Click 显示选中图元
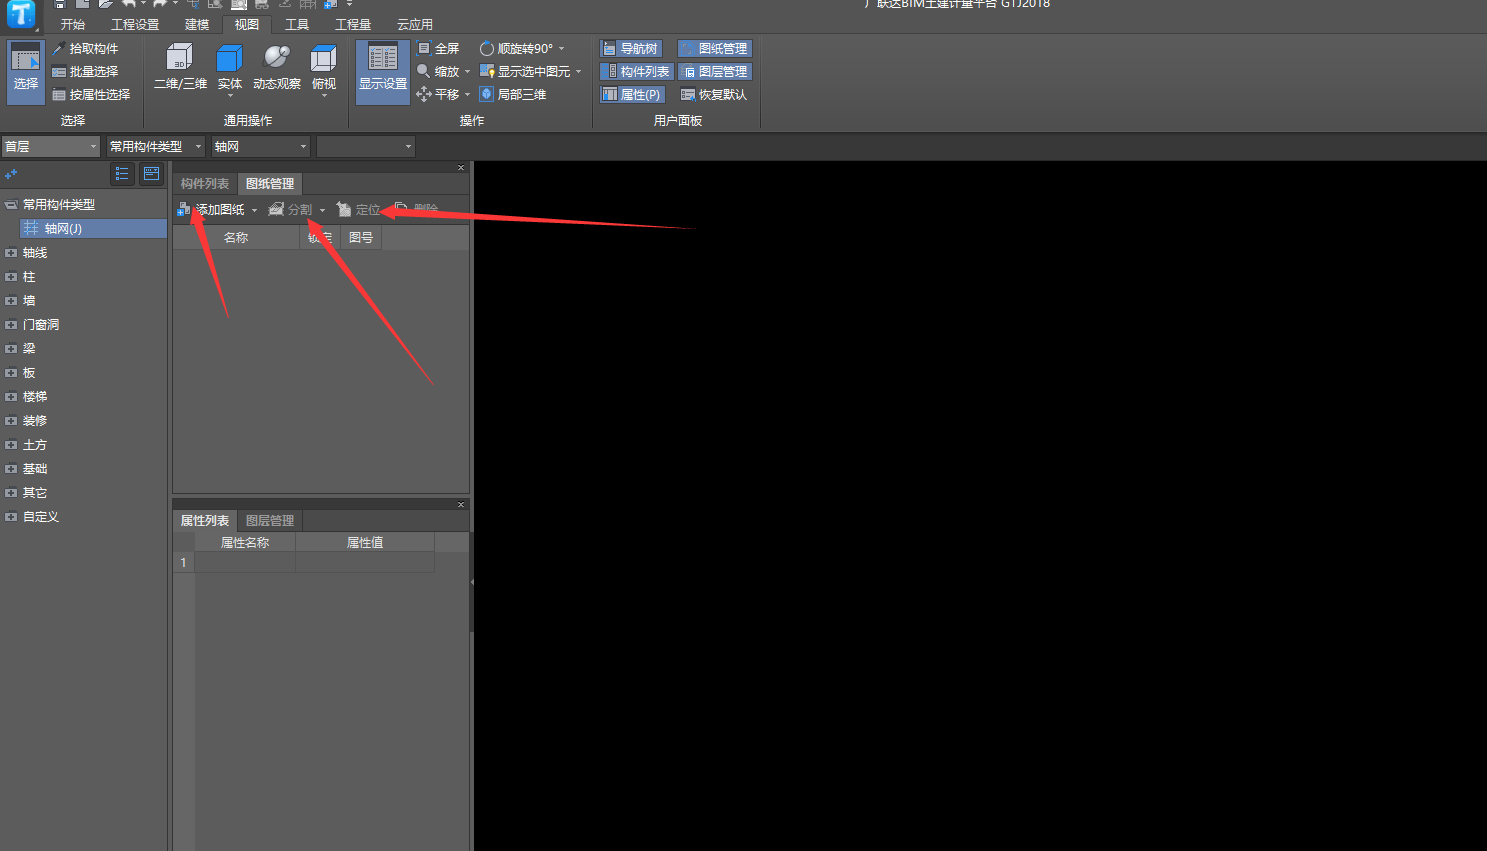The width and height of the screenshot is (1487, 851). point(526,71)
